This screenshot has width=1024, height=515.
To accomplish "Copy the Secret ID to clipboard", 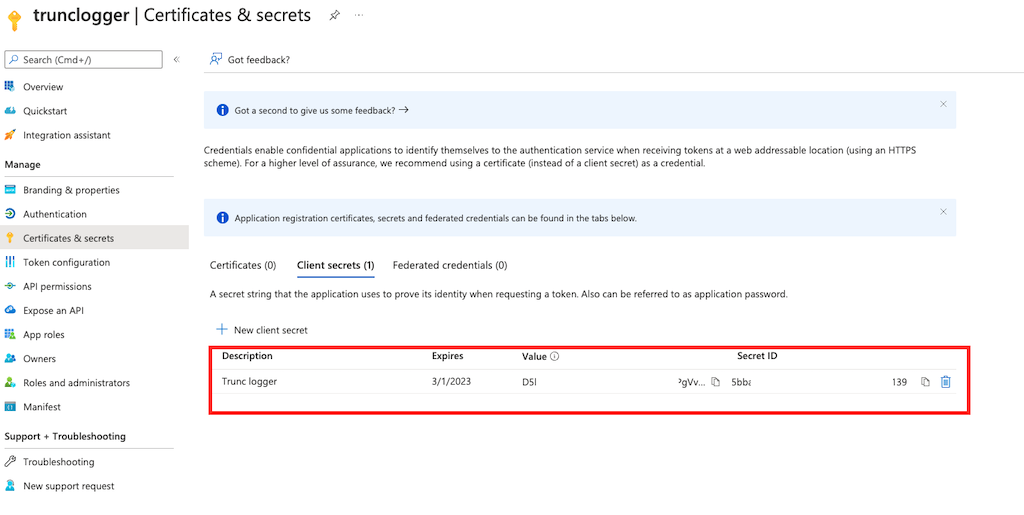I will pos(925,382).
